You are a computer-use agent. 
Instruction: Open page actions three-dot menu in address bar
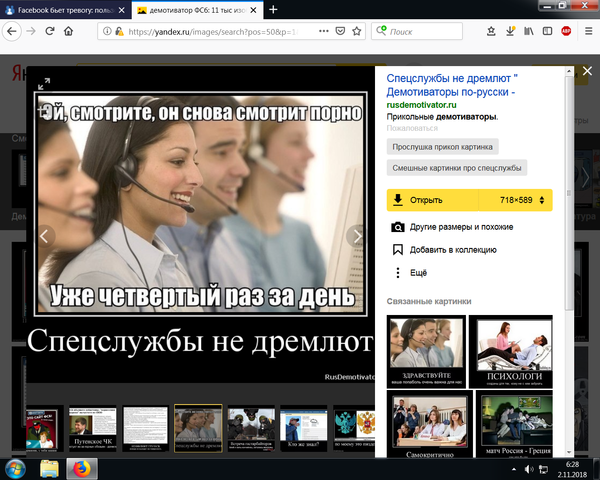coord(323,31)
